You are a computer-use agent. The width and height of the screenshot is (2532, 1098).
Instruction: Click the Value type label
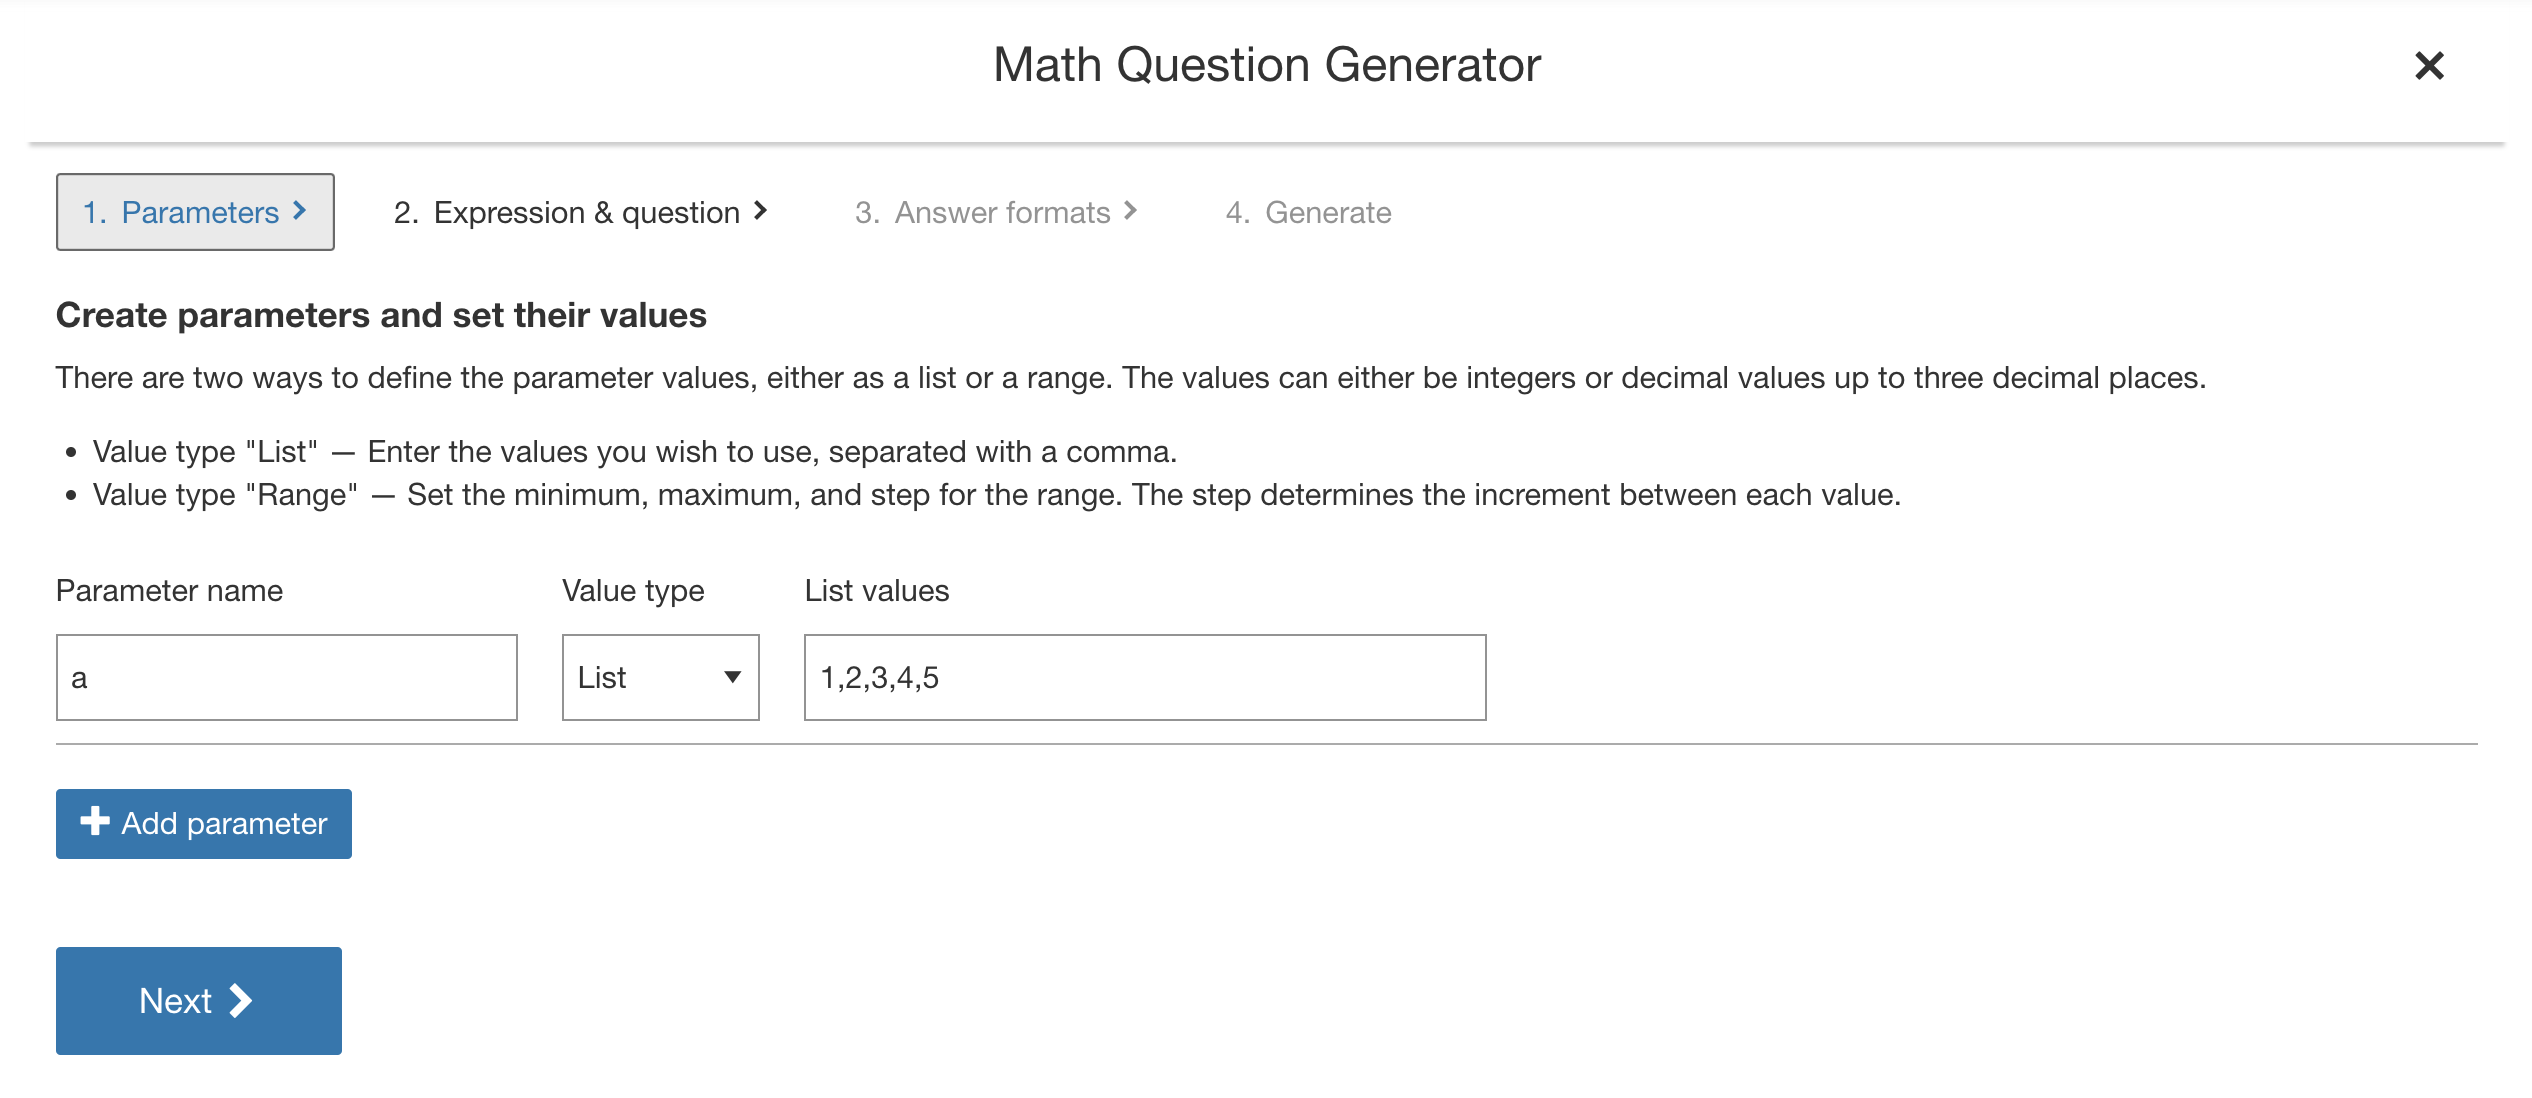pos(633,591)
